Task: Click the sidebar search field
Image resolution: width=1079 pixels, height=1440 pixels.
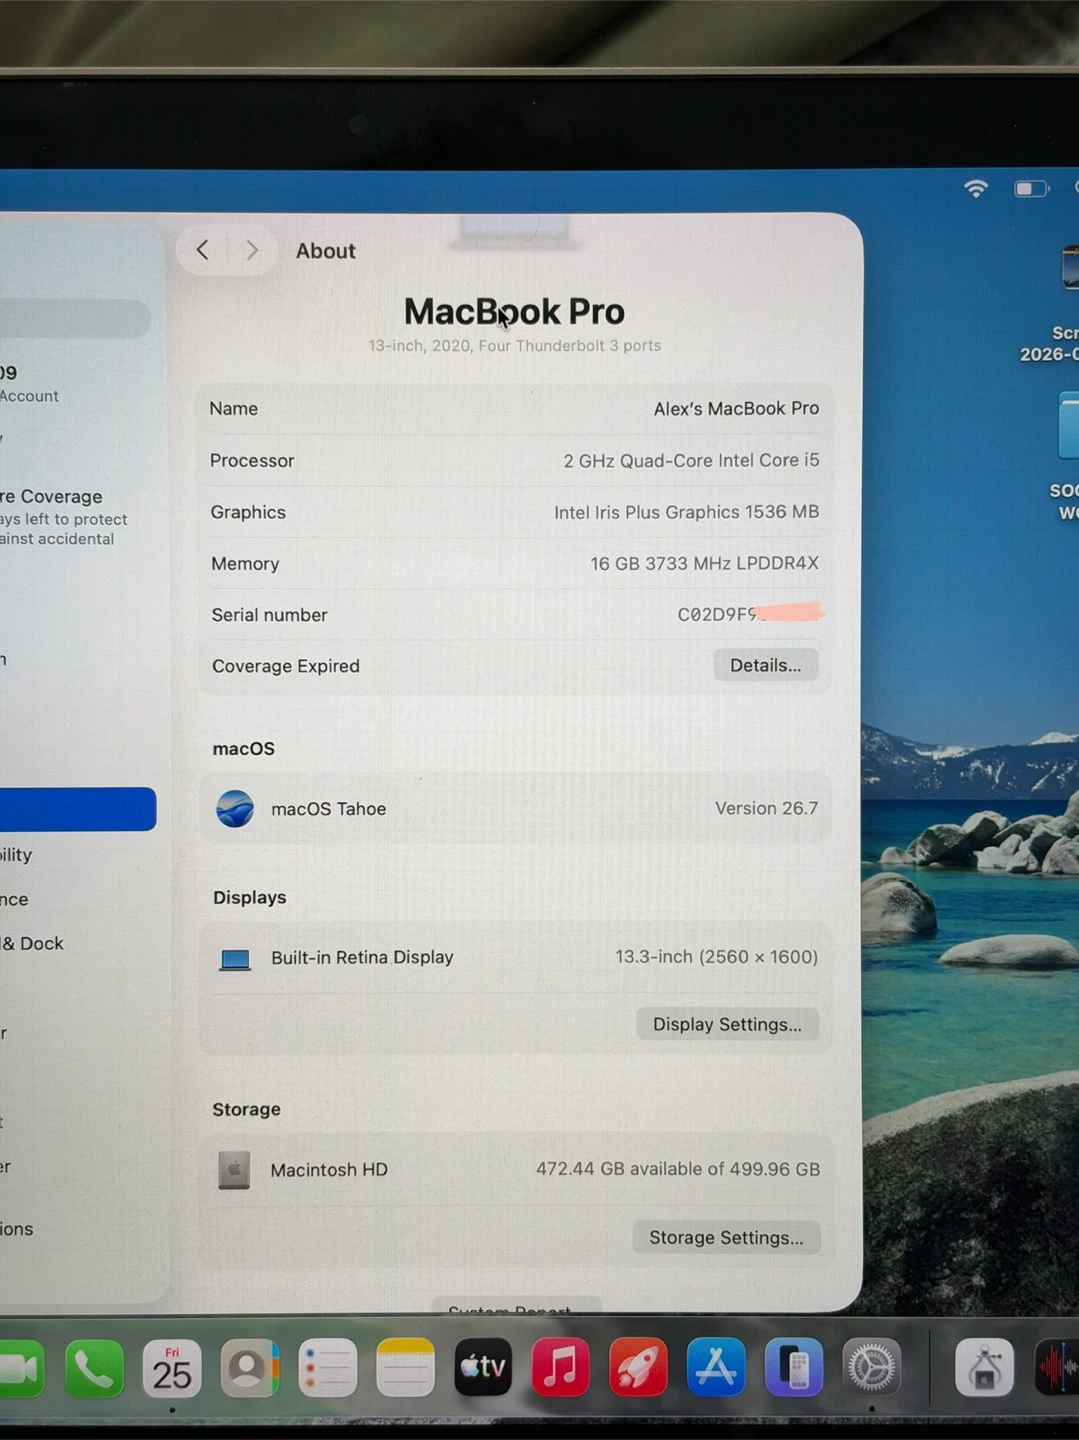Action: (x=75, y=319)
